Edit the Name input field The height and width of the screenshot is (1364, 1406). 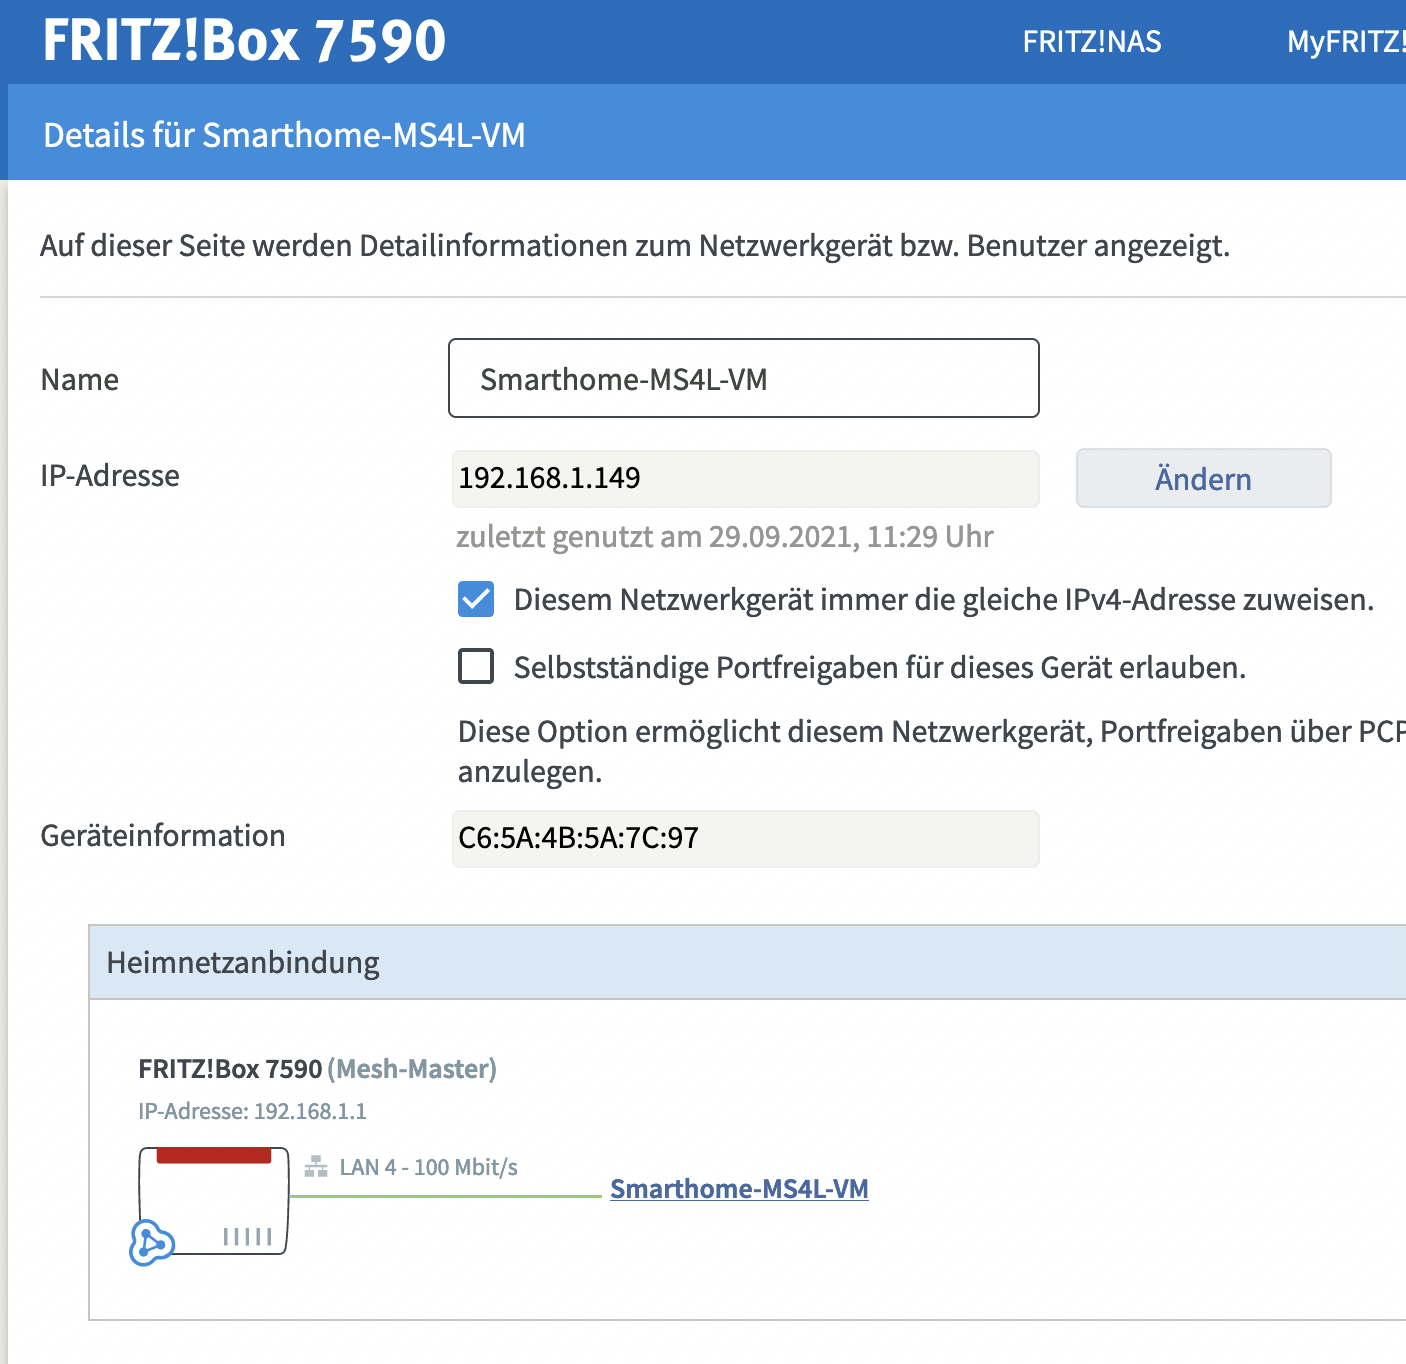[744, 378]
